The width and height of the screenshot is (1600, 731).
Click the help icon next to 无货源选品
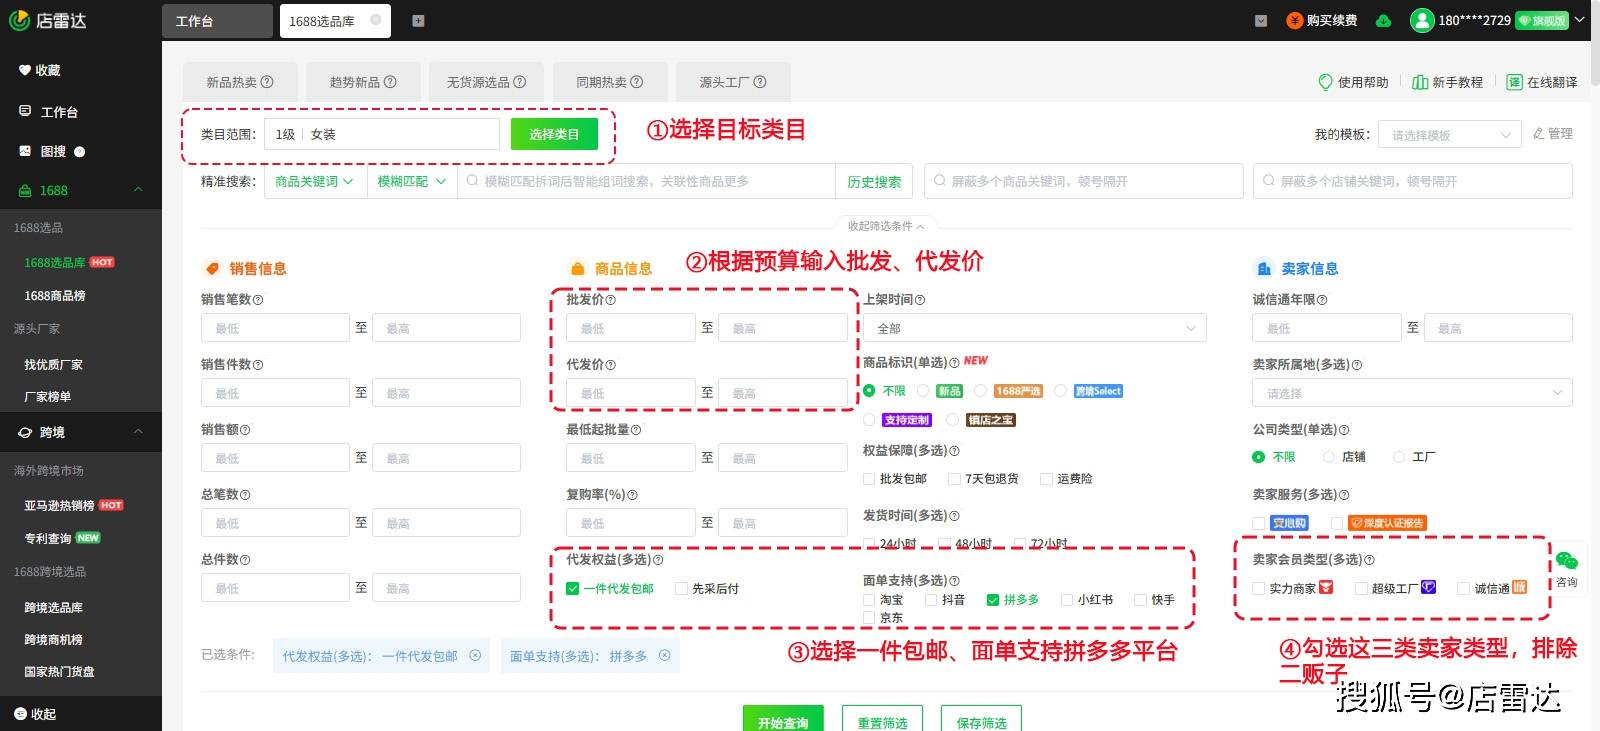point(519,82)
